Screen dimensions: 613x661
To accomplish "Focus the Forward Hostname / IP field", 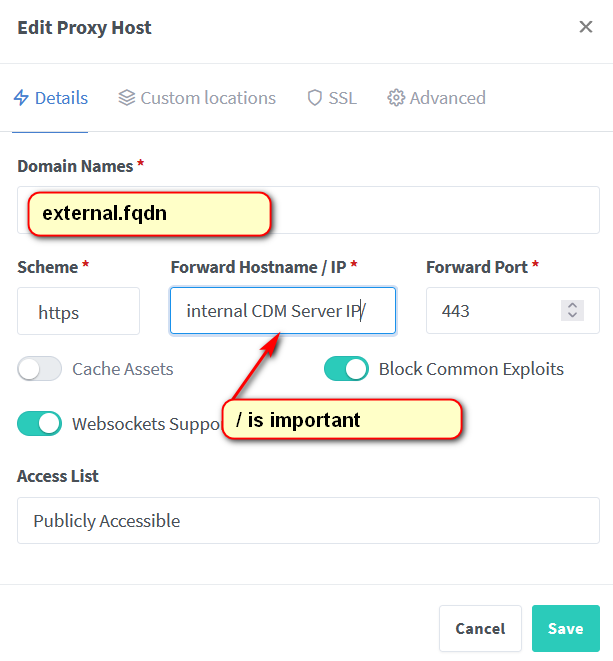I will (x=282, y=311).
